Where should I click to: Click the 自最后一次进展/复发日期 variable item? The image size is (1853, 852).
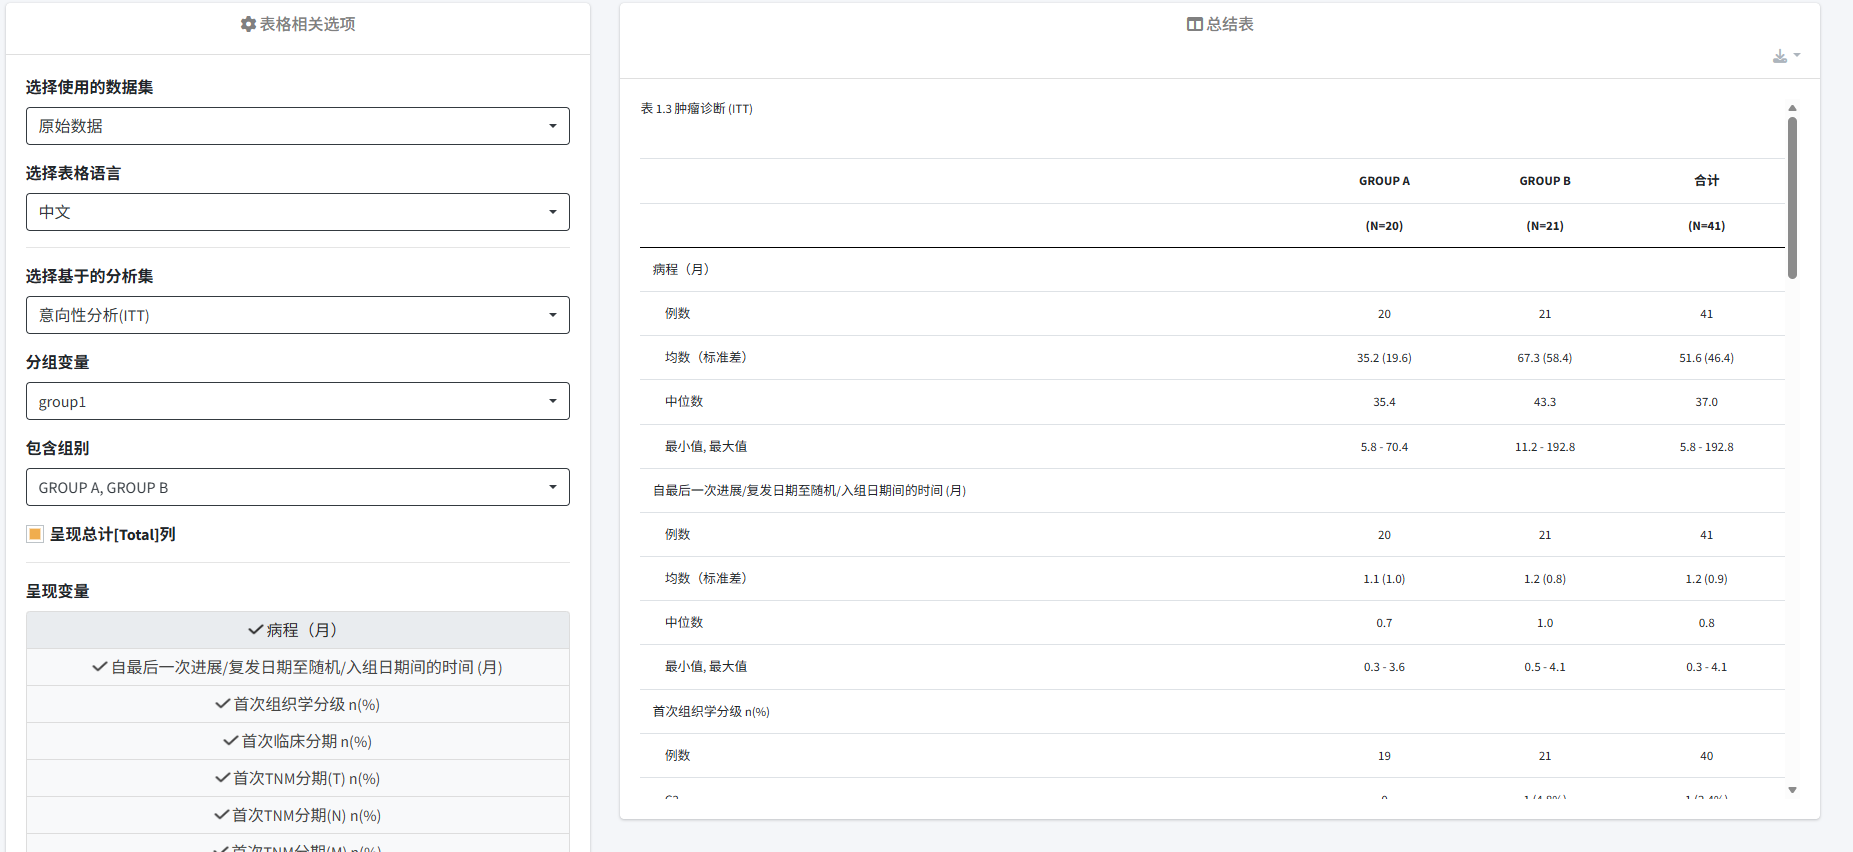(x=297, y=667)
